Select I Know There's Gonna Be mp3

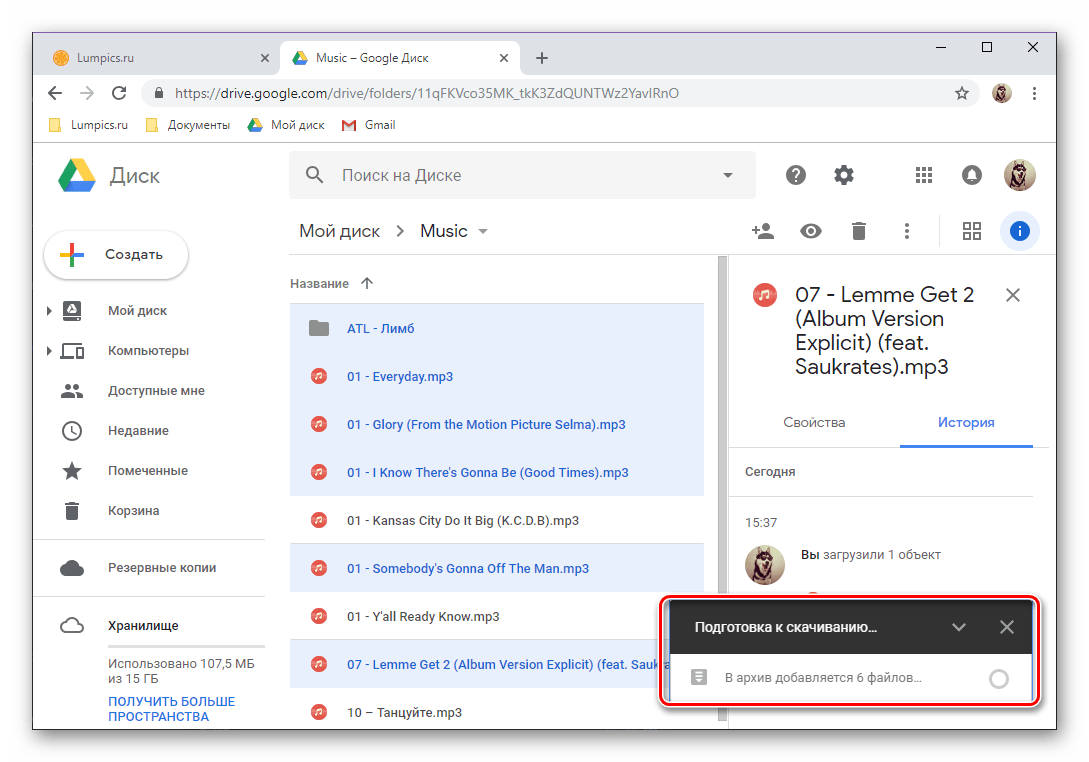coord(497,472)
